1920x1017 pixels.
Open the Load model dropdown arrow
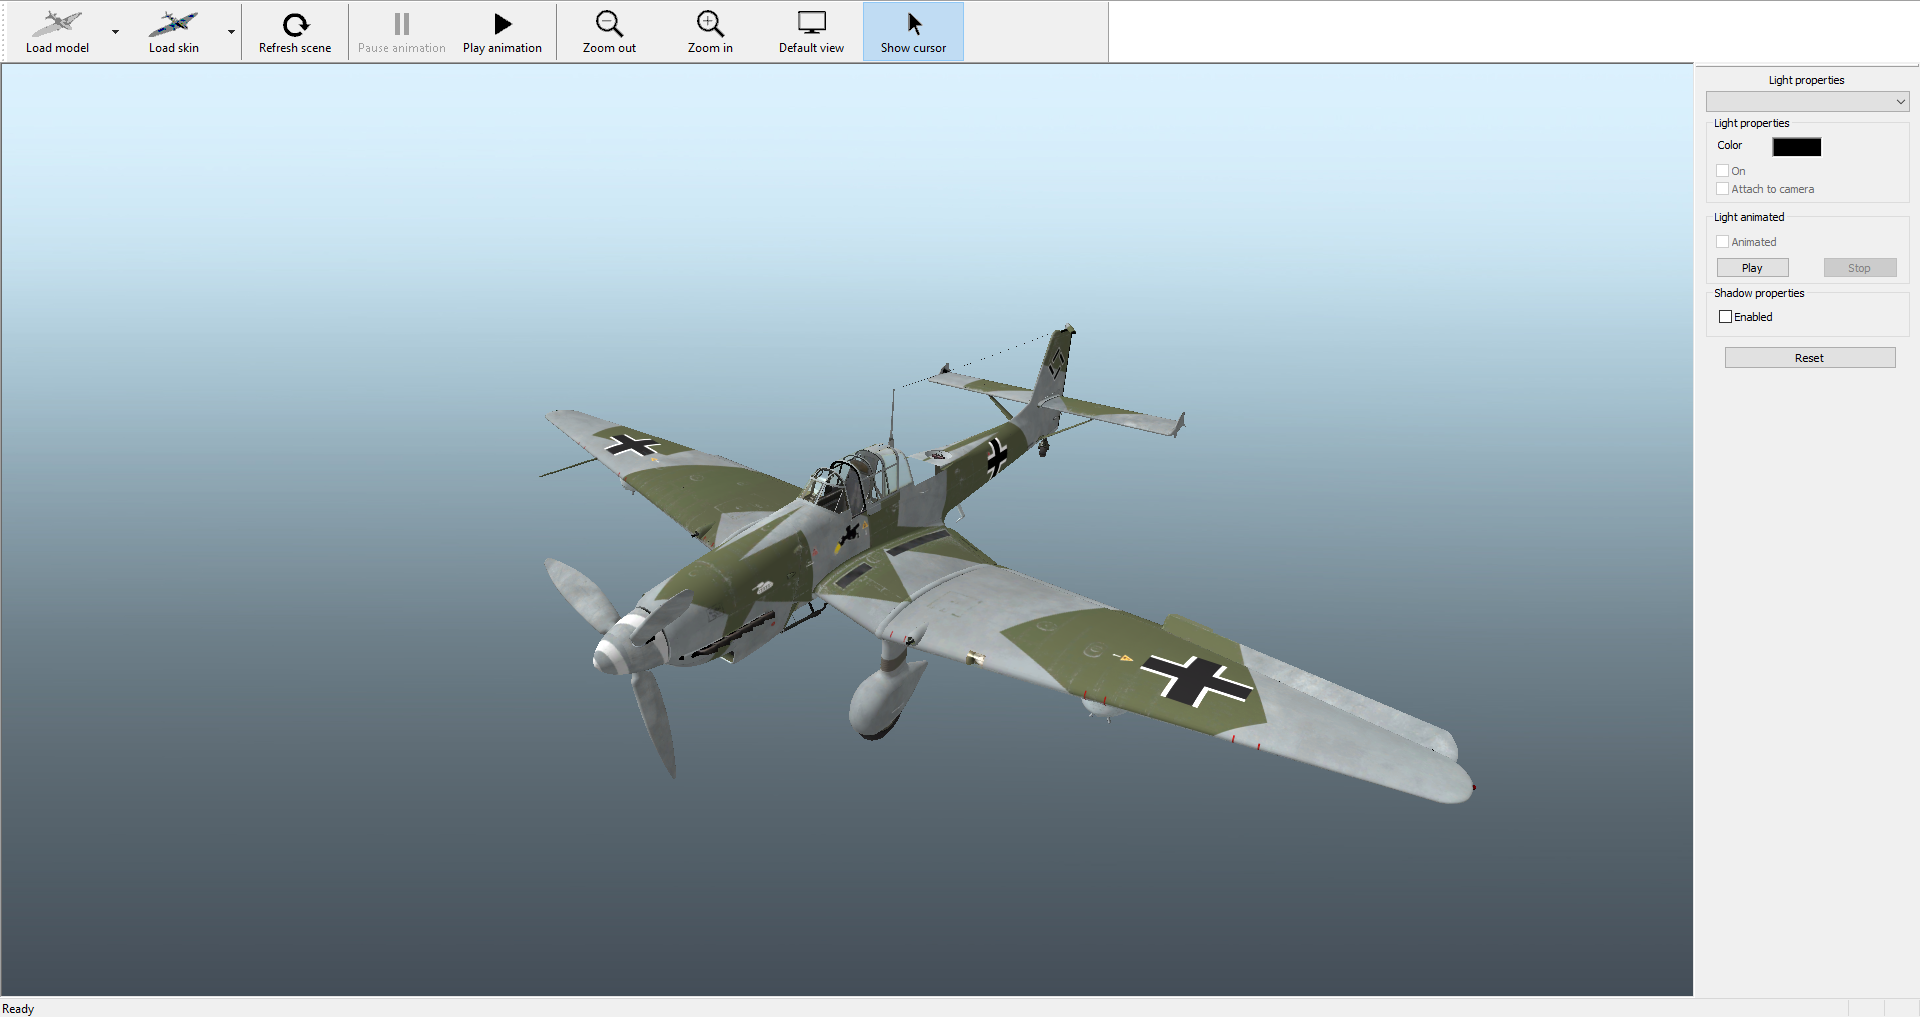116,32
